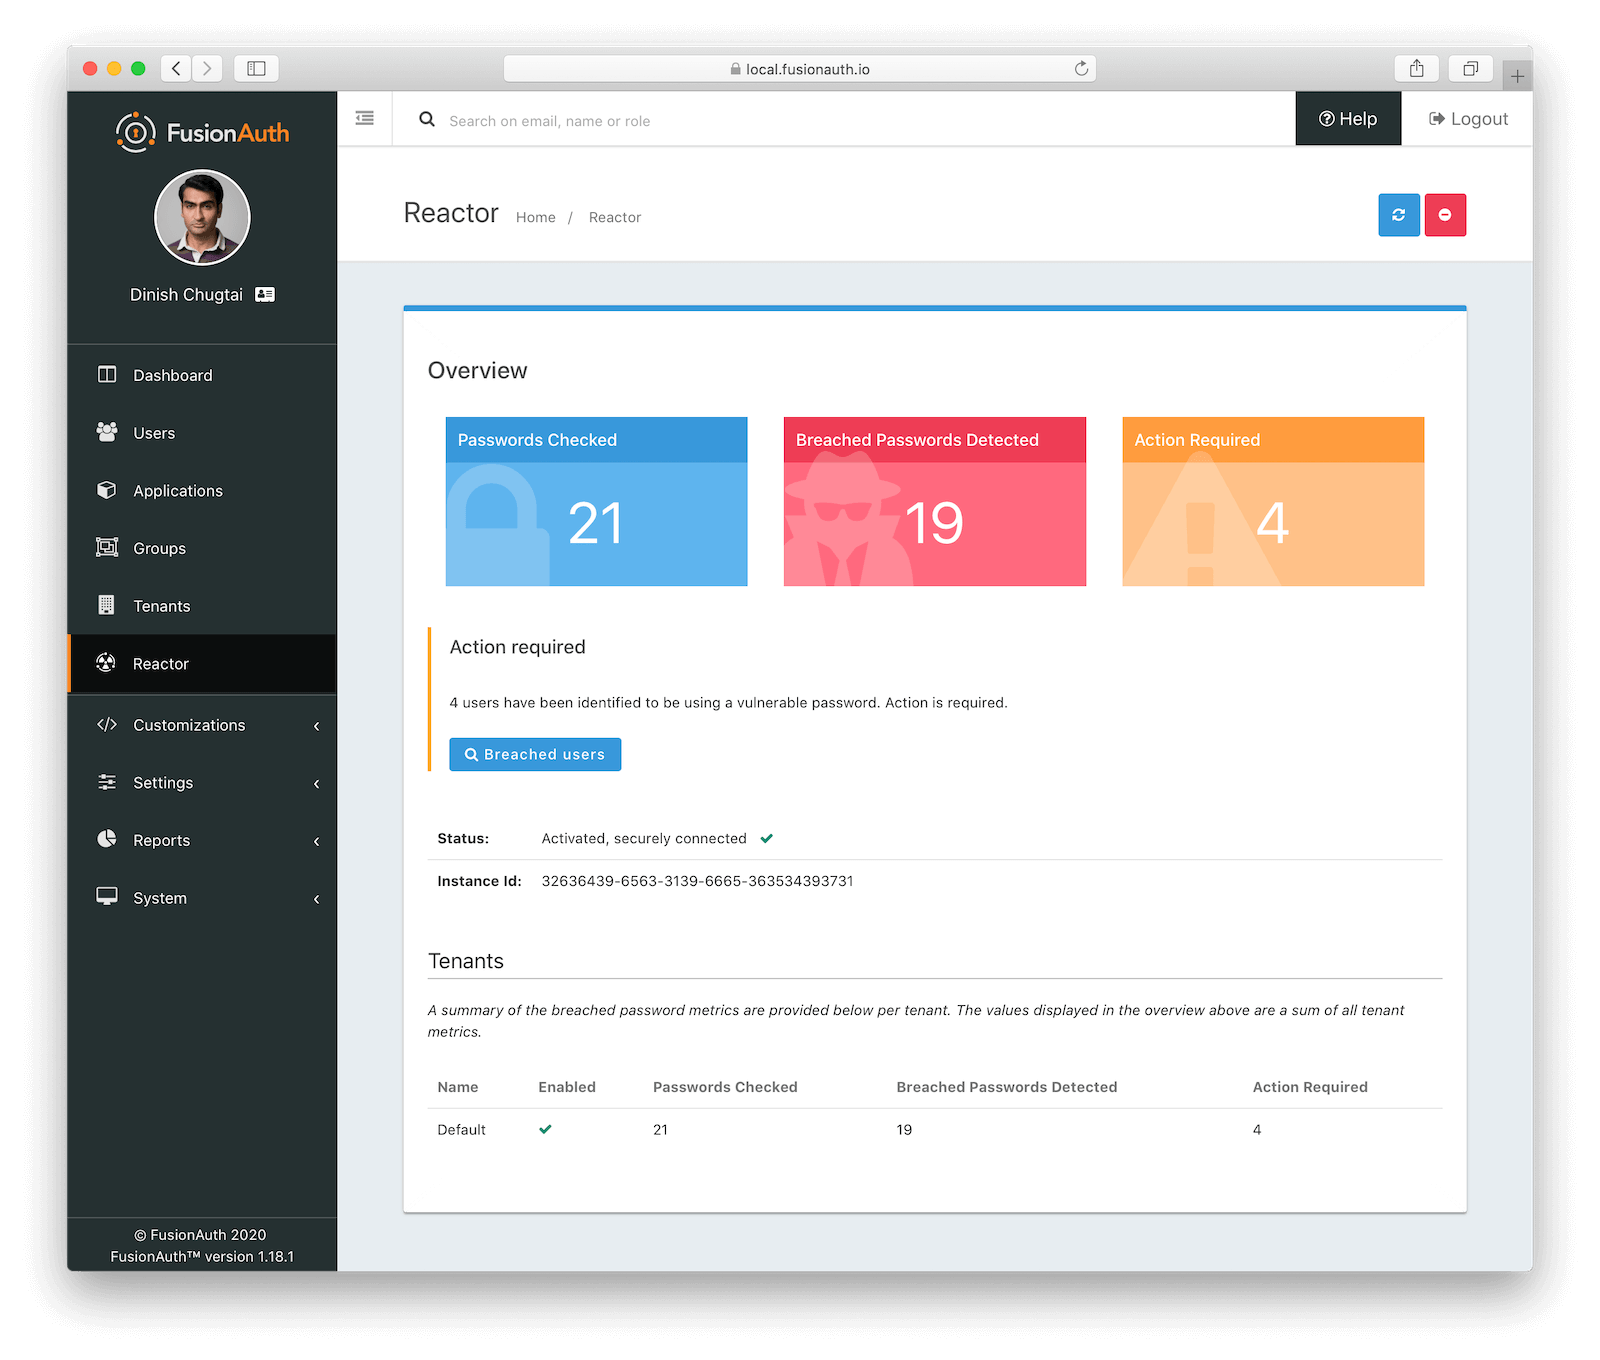Log out using the Logout link
Image resolution: width=1600 pixels, height=1360 pixels.
[x=1468, y=118]
